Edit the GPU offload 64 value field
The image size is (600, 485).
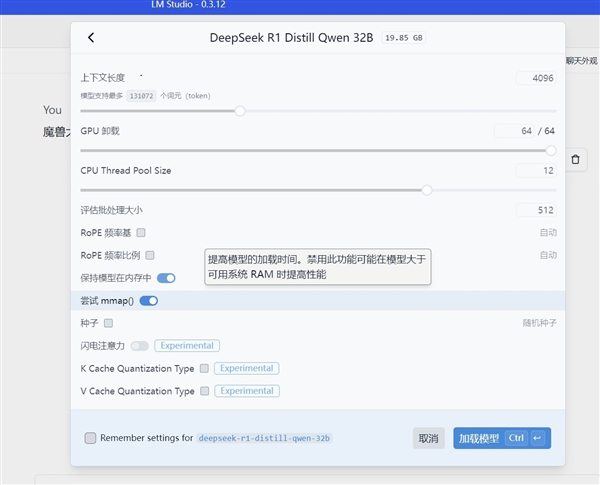click(515, 131)
